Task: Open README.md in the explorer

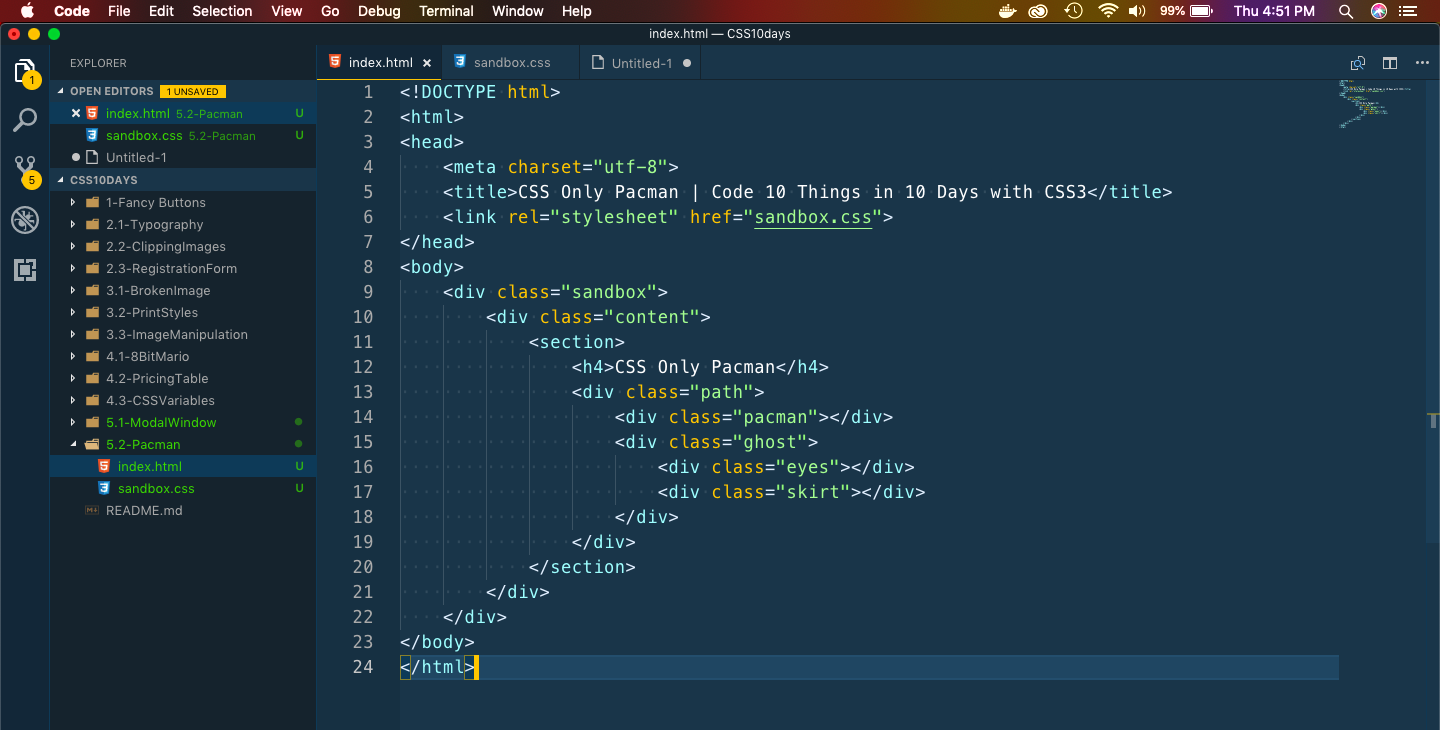Action: (183, 510)
